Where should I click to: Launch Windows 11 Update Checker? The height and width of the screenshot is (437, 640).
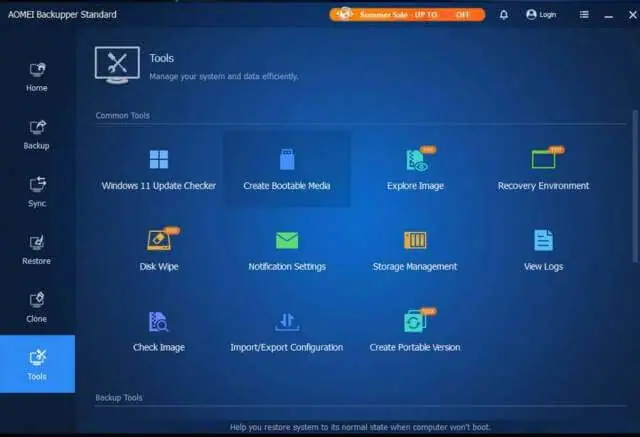159,169
